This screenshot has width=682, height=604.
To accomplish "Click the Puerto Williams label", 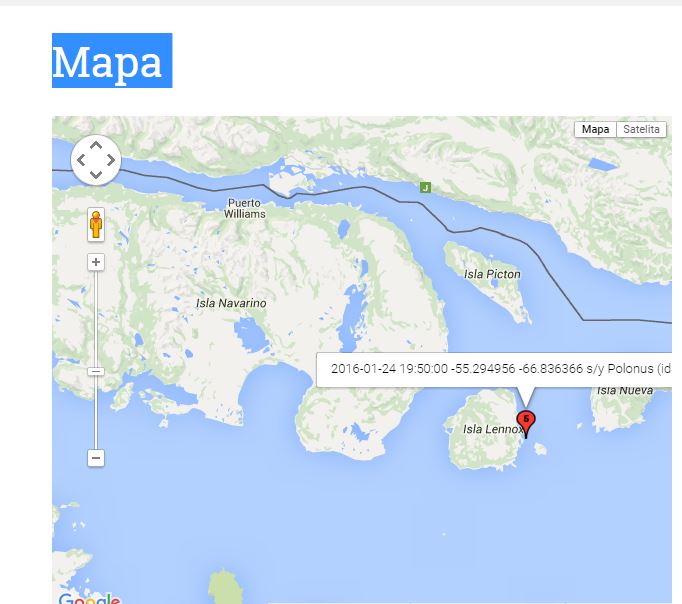I will pos(244,208).
